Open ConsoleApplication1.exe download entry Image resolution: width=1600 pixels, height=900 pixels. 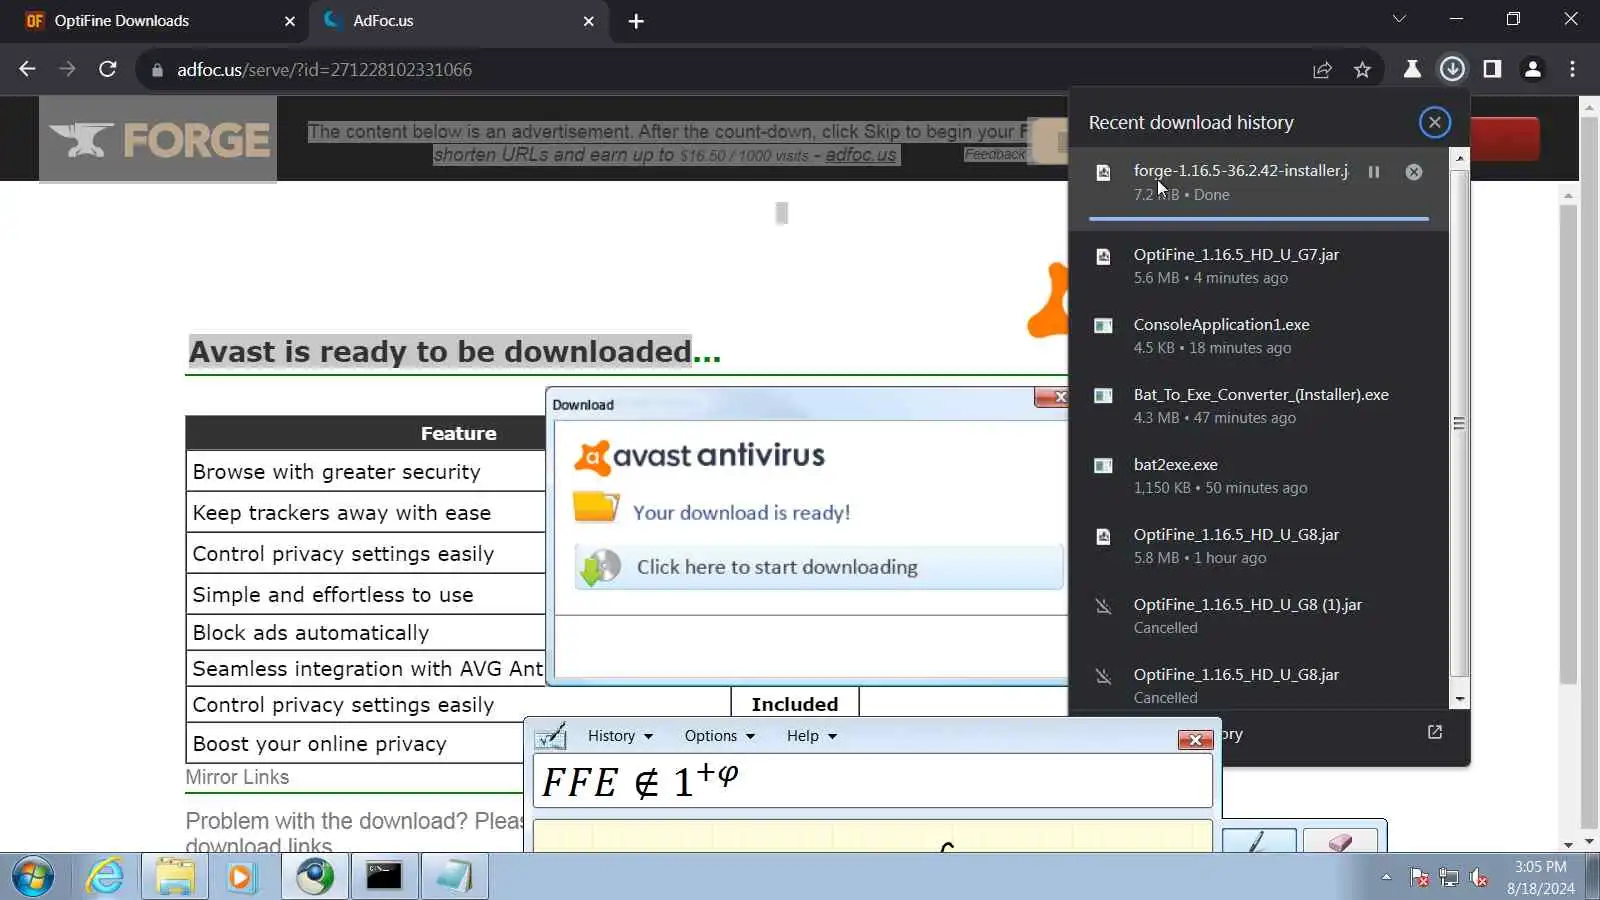pos(1258,336)
